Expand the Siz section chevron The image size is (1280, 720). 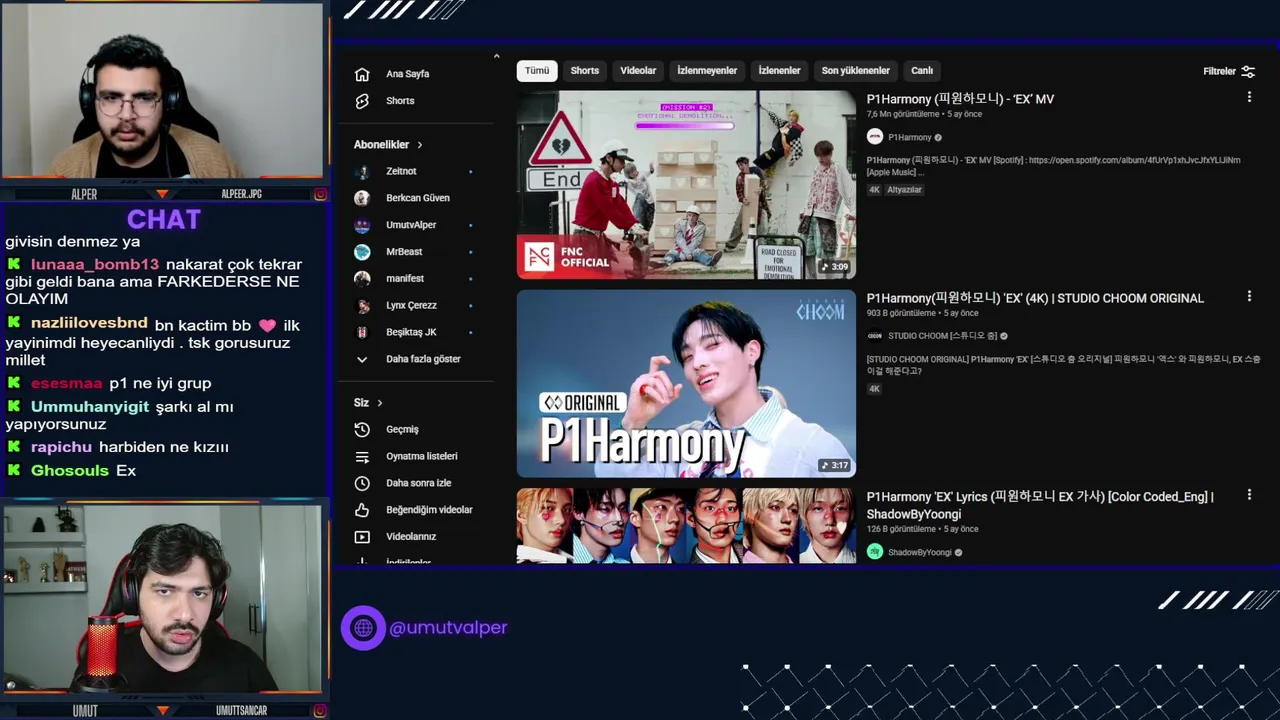pos(380,403)
